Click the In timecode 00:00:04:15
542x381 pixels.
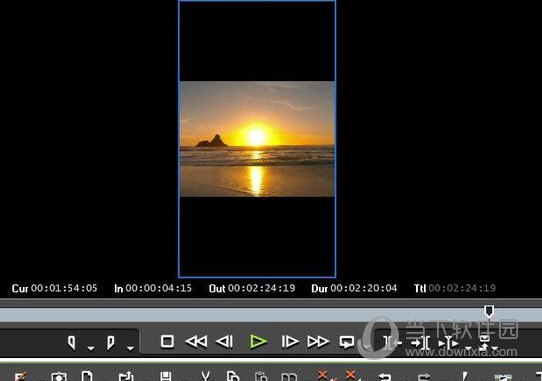point(159,288)
